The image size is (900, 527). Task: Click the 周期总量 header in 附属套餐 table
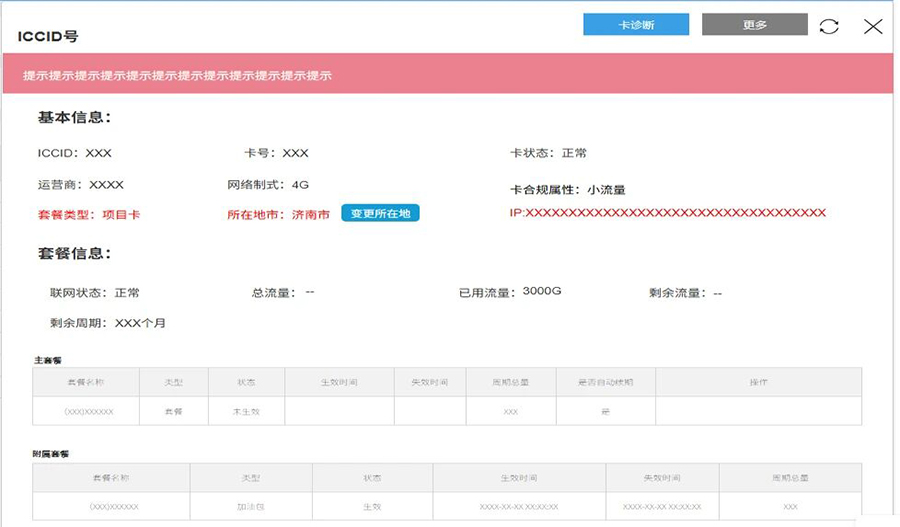pyautogui.click(x=790, y=478)
